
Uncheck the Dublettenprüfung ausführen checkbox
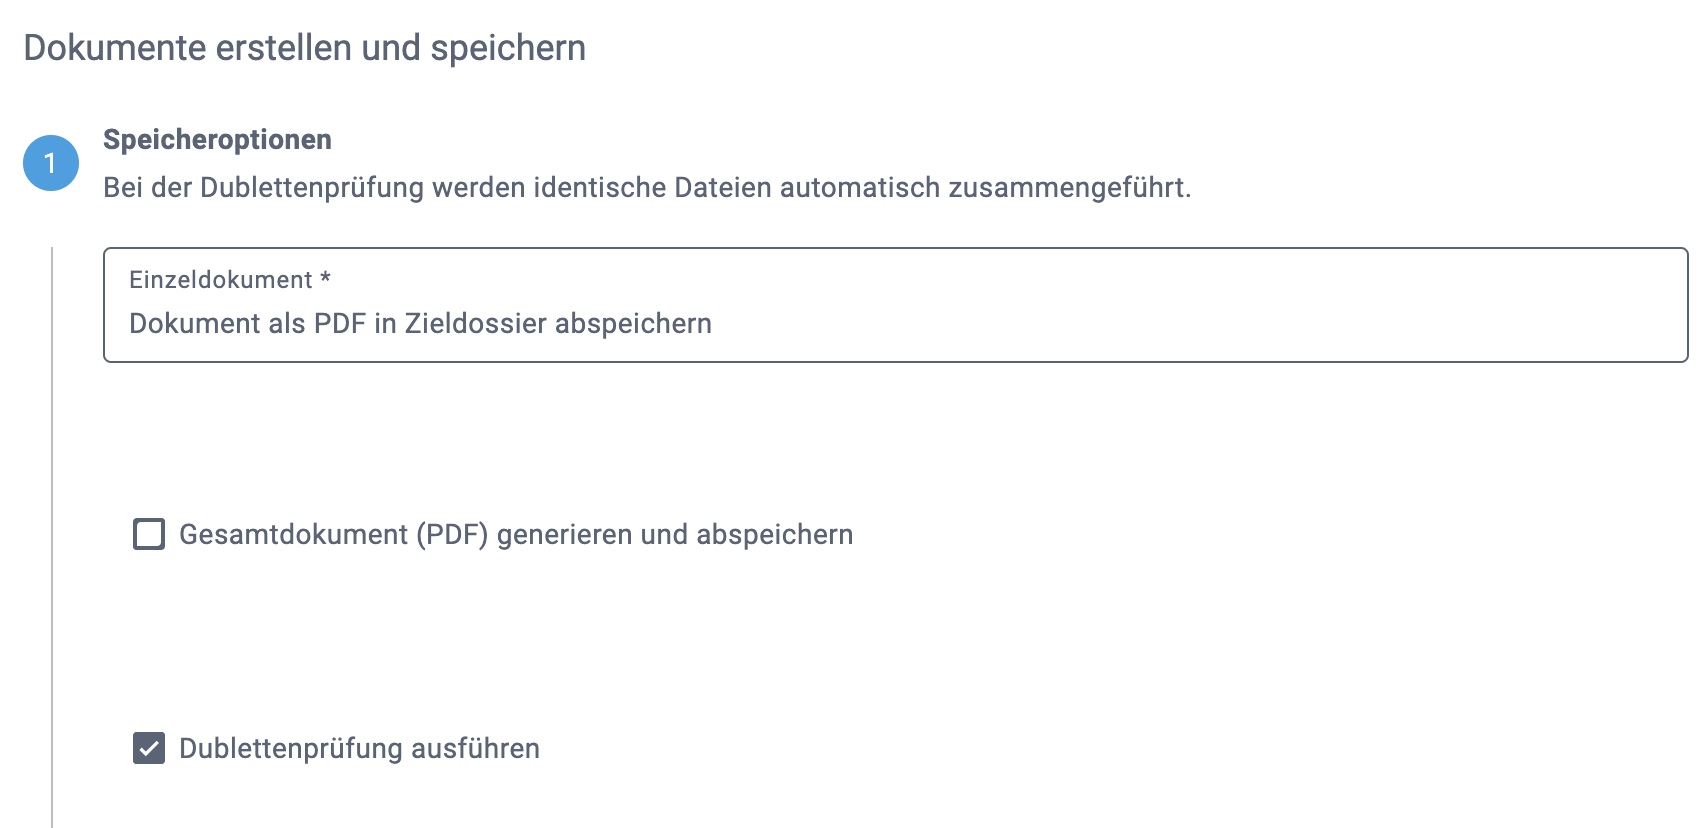point(149,748)
